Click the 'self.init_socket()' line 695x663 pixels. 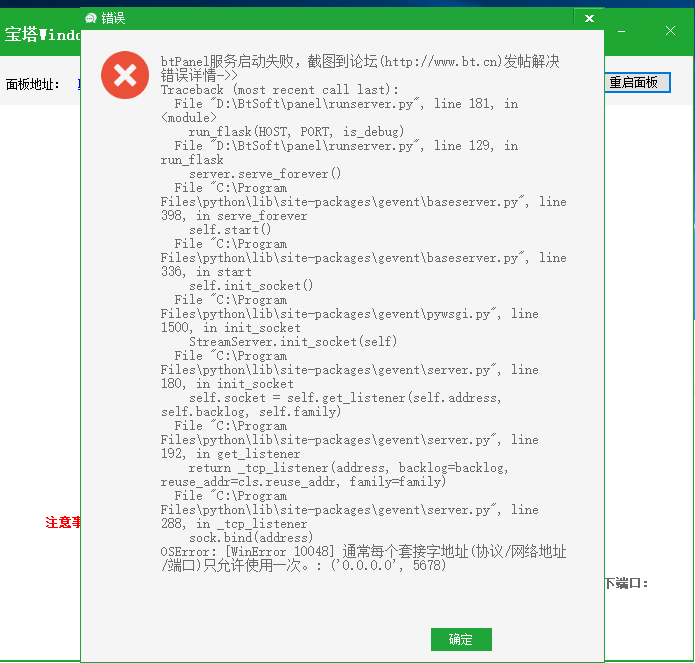[x=251, y=286]
